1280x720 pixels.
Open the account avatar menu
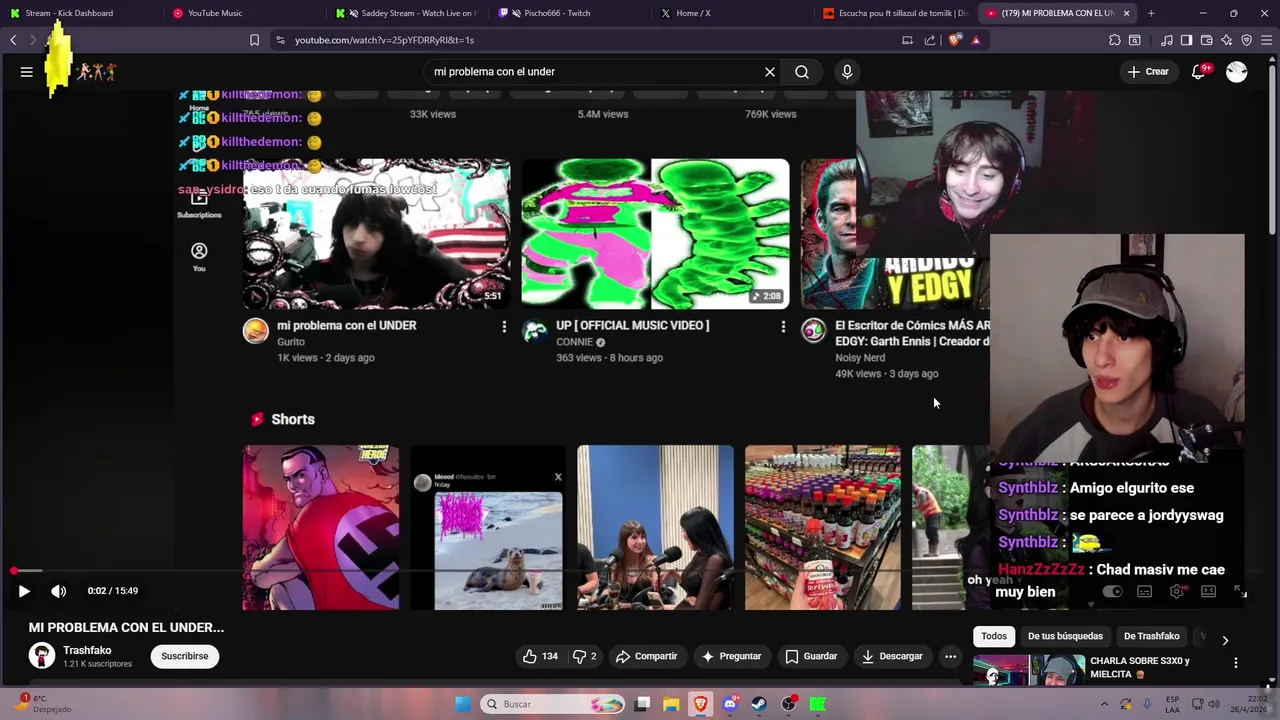[x=1237, y=72]
